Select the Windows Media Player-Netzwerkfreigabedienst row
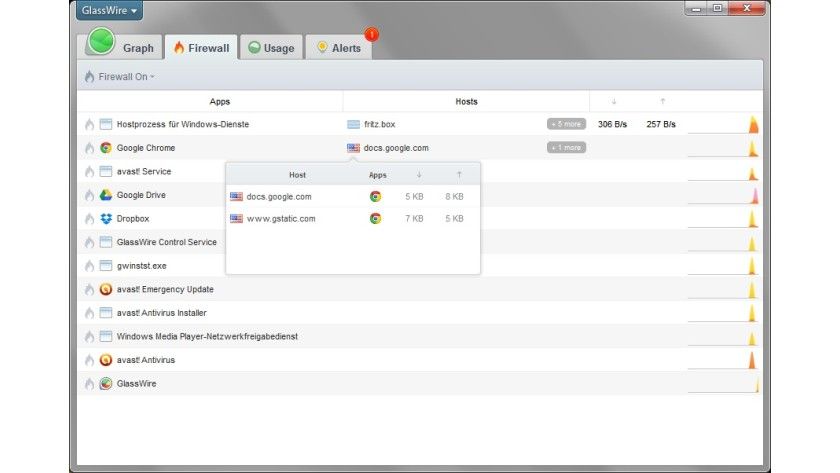 pos(420,336)
